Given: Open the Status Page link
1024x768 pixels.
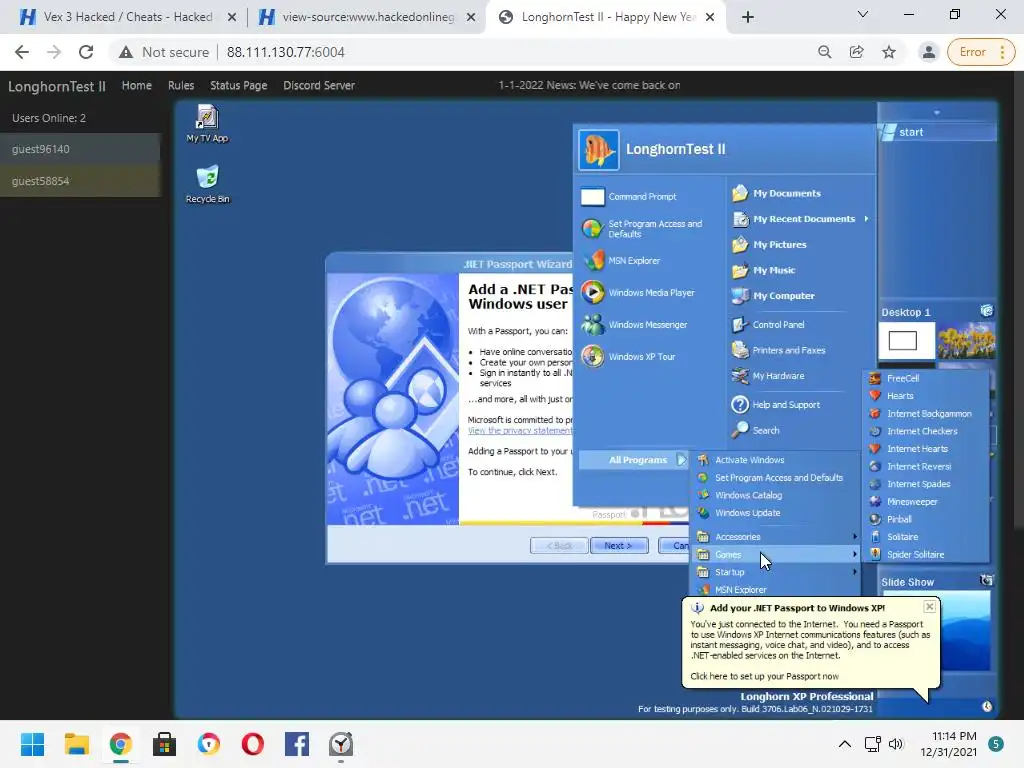Looking at the screenshot, I should [238, 86].
